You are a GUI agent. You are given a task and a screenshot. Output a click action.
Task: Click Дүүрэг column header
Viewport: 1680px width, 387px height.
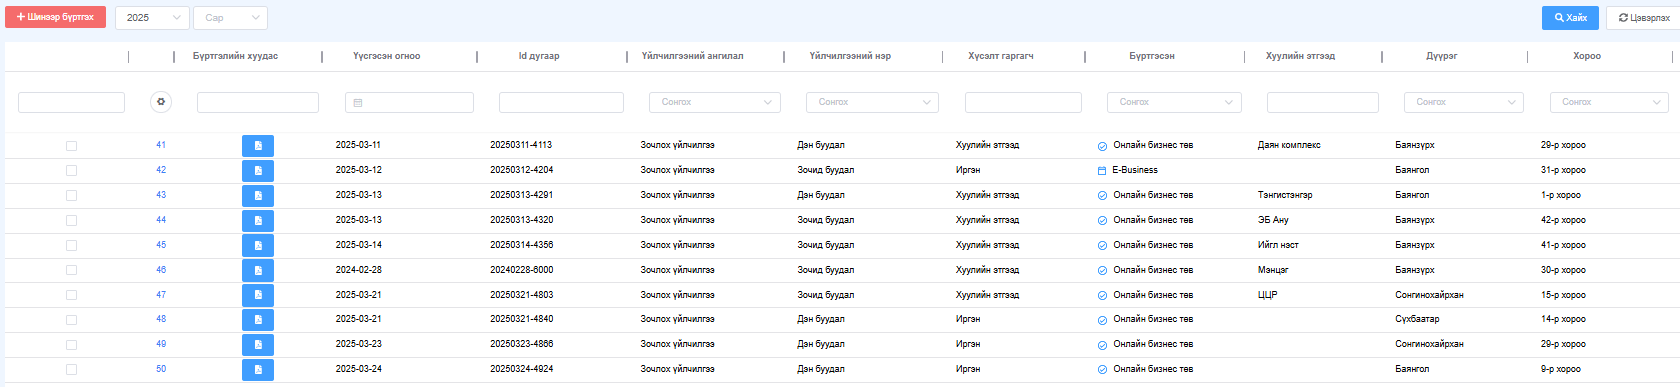pos(1441,56)
